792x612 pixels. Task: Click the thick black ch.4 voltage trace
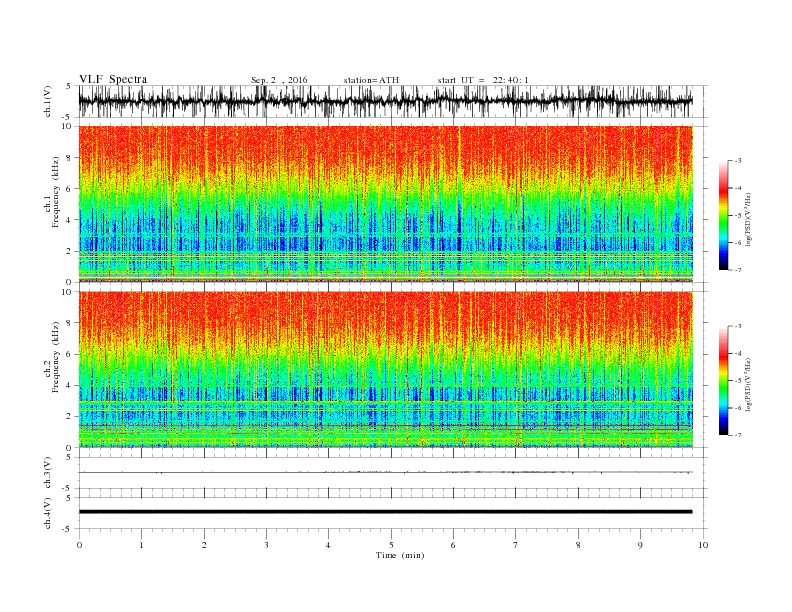click(385, 512)
